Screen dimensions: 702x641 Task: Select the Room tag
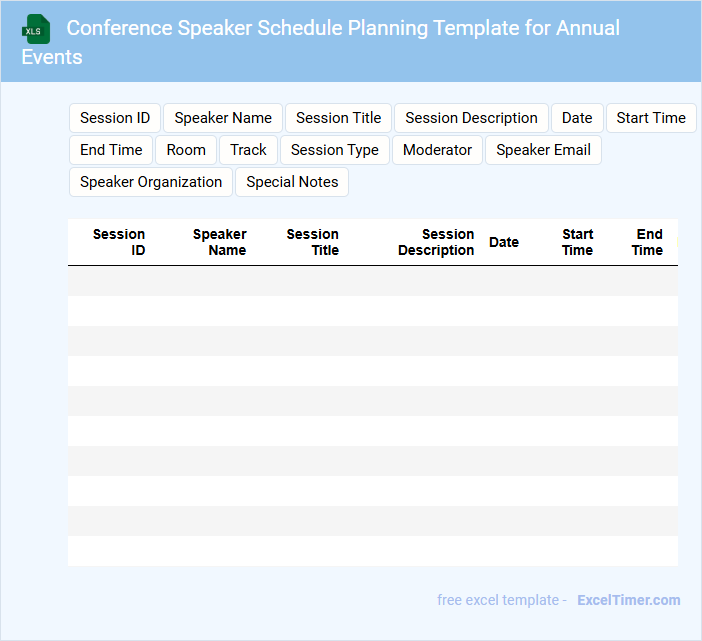[186, 150]
